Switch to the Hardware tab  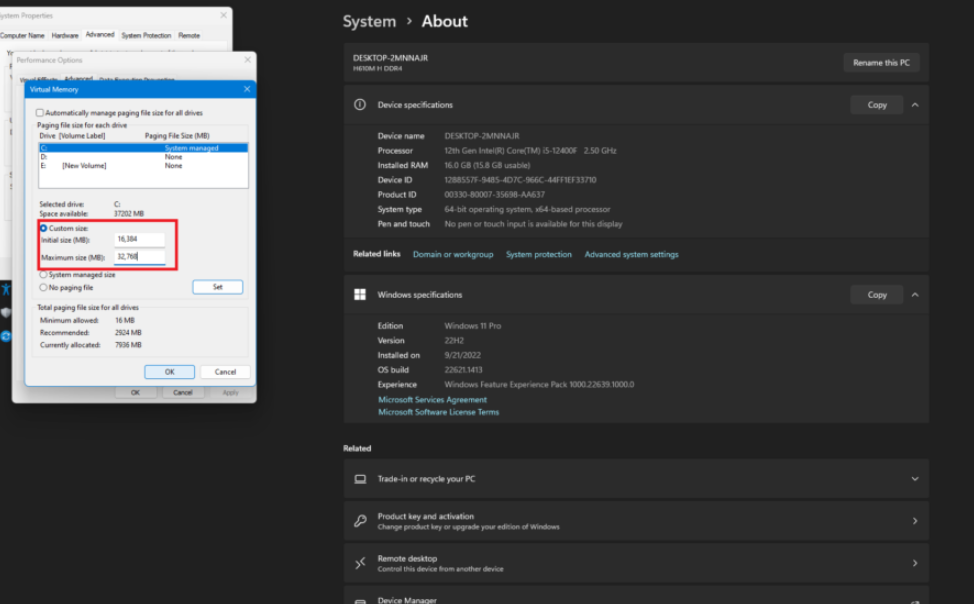coord(65,35)
